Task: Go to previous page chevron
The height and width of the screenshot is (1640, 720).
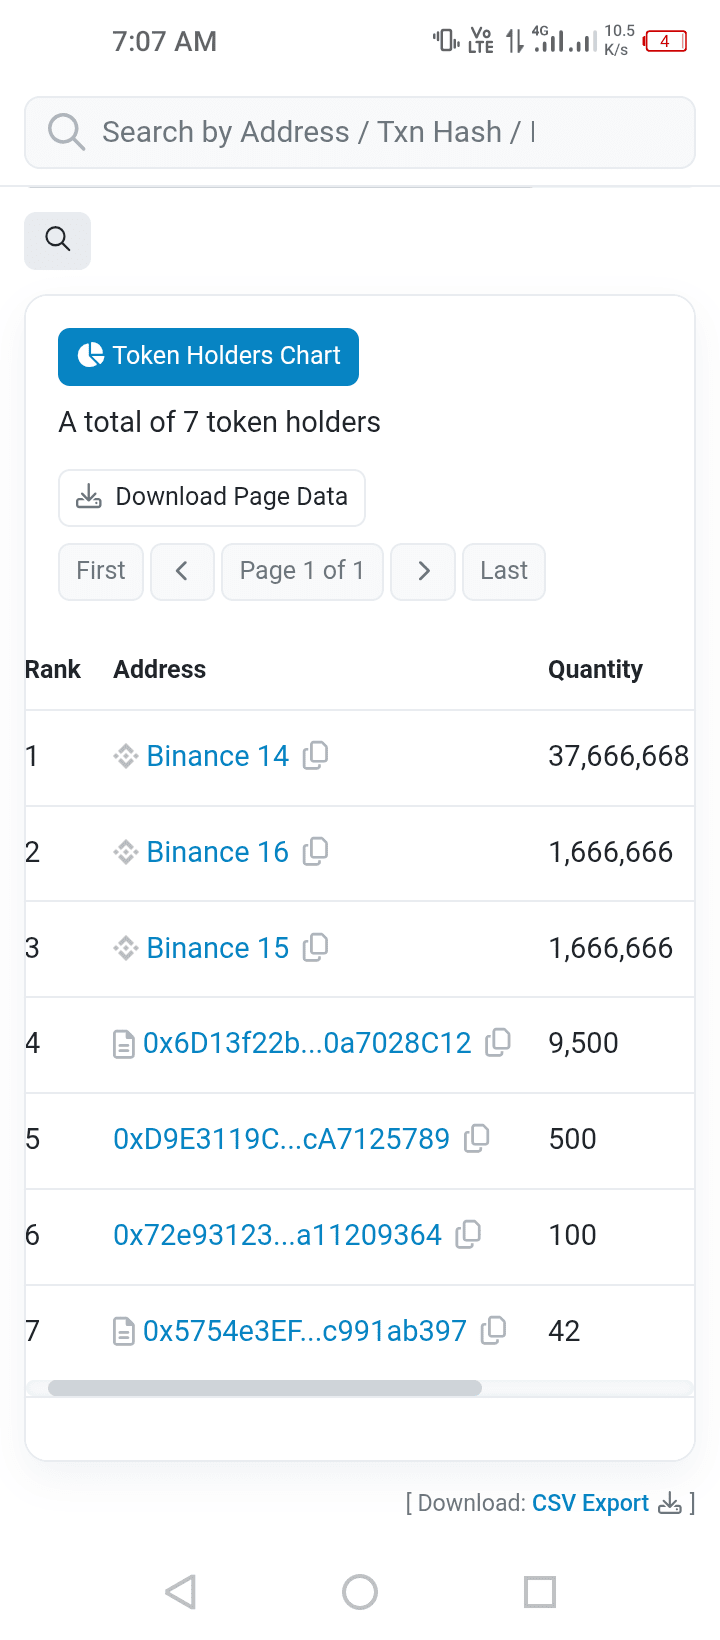Action: (x=182, y=571)
